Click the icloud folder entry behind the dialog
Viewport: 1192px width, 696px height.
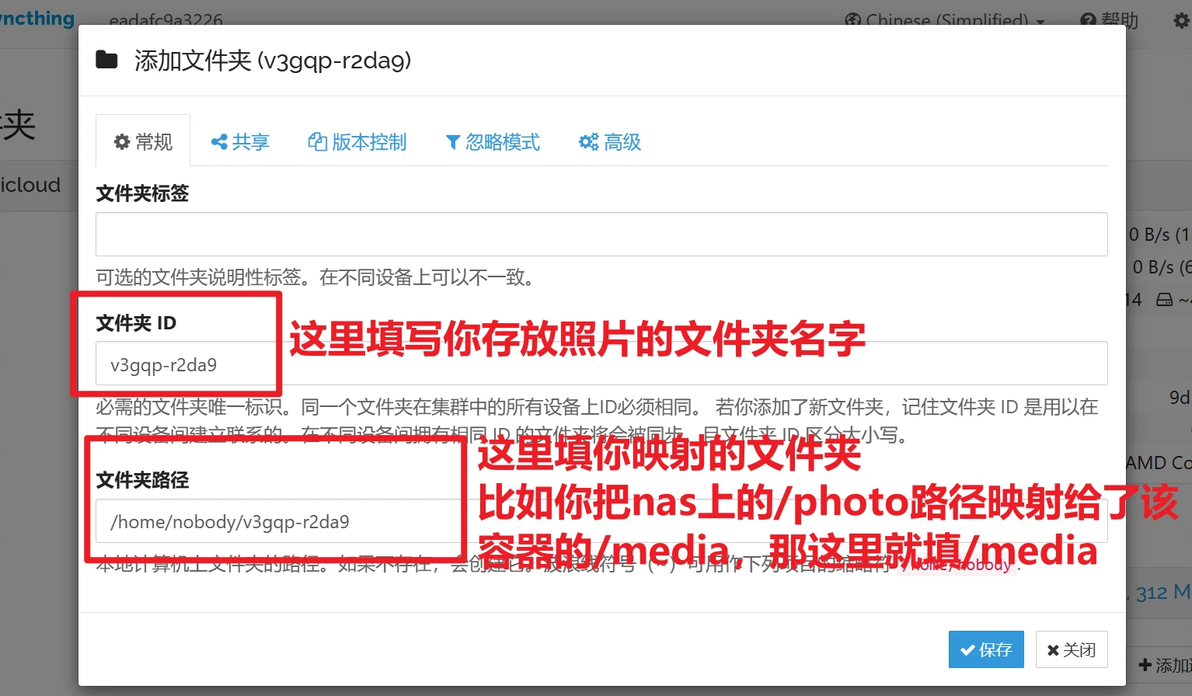coord(30,185)
